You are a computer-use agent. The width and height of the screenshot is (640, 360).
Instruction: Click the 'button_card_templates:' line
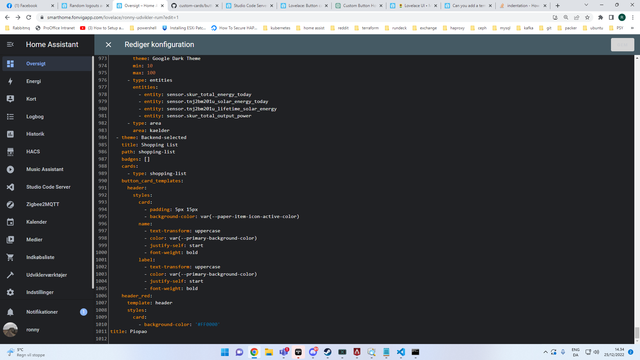tap(152, 180)
